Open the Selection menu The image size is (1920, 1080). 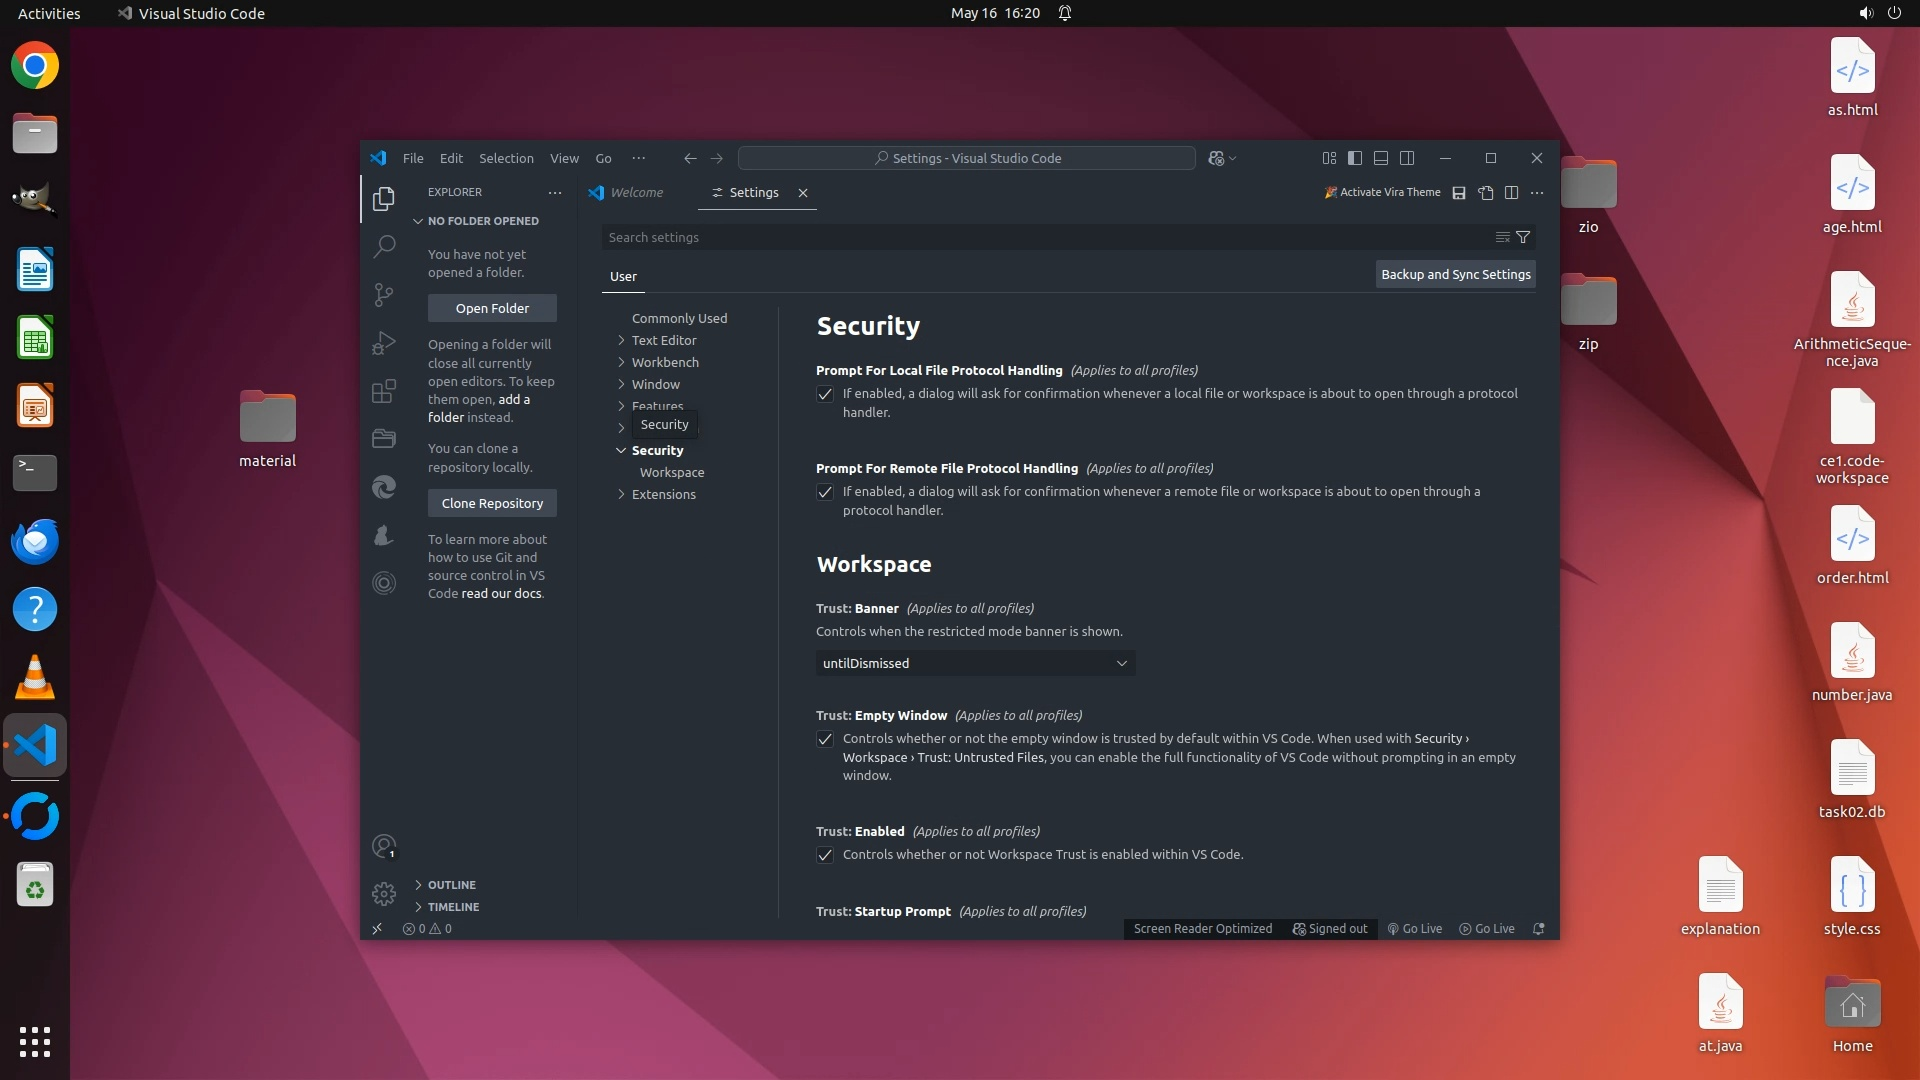click(x=506, y=158)
